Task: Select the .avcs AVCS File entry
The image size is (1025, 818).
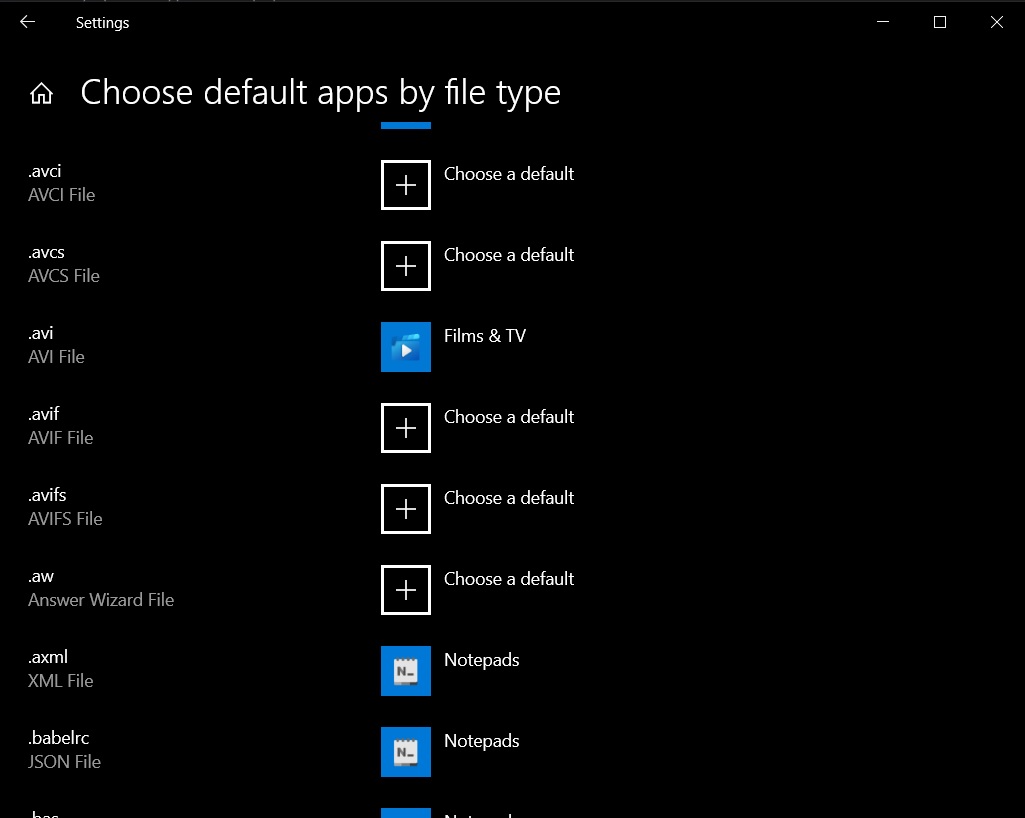Action: [64, 263]
